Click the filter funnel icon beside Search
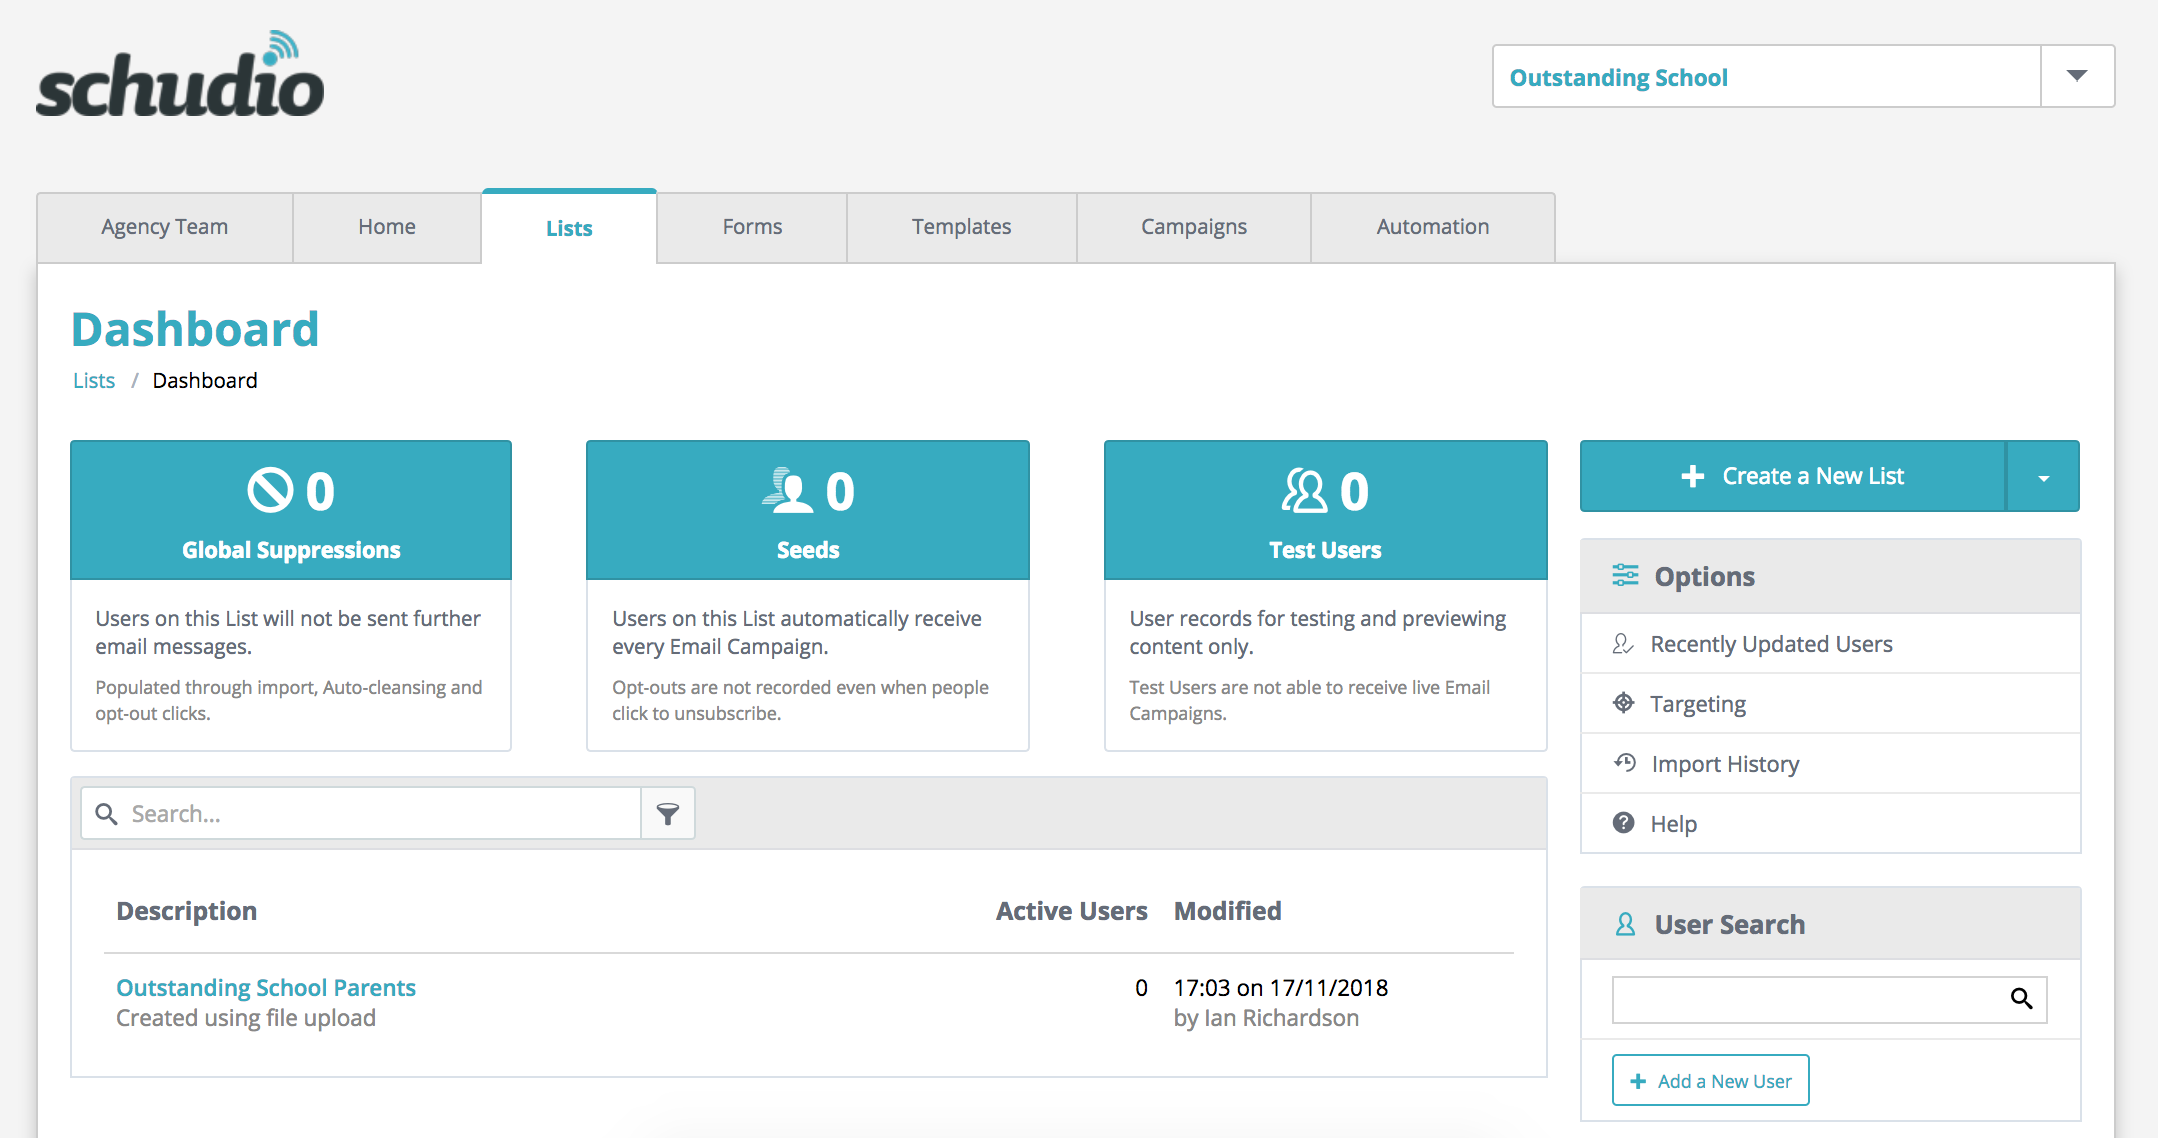Image resolution: width=2158 pixels, height=1138 pixels. point(668,814)
